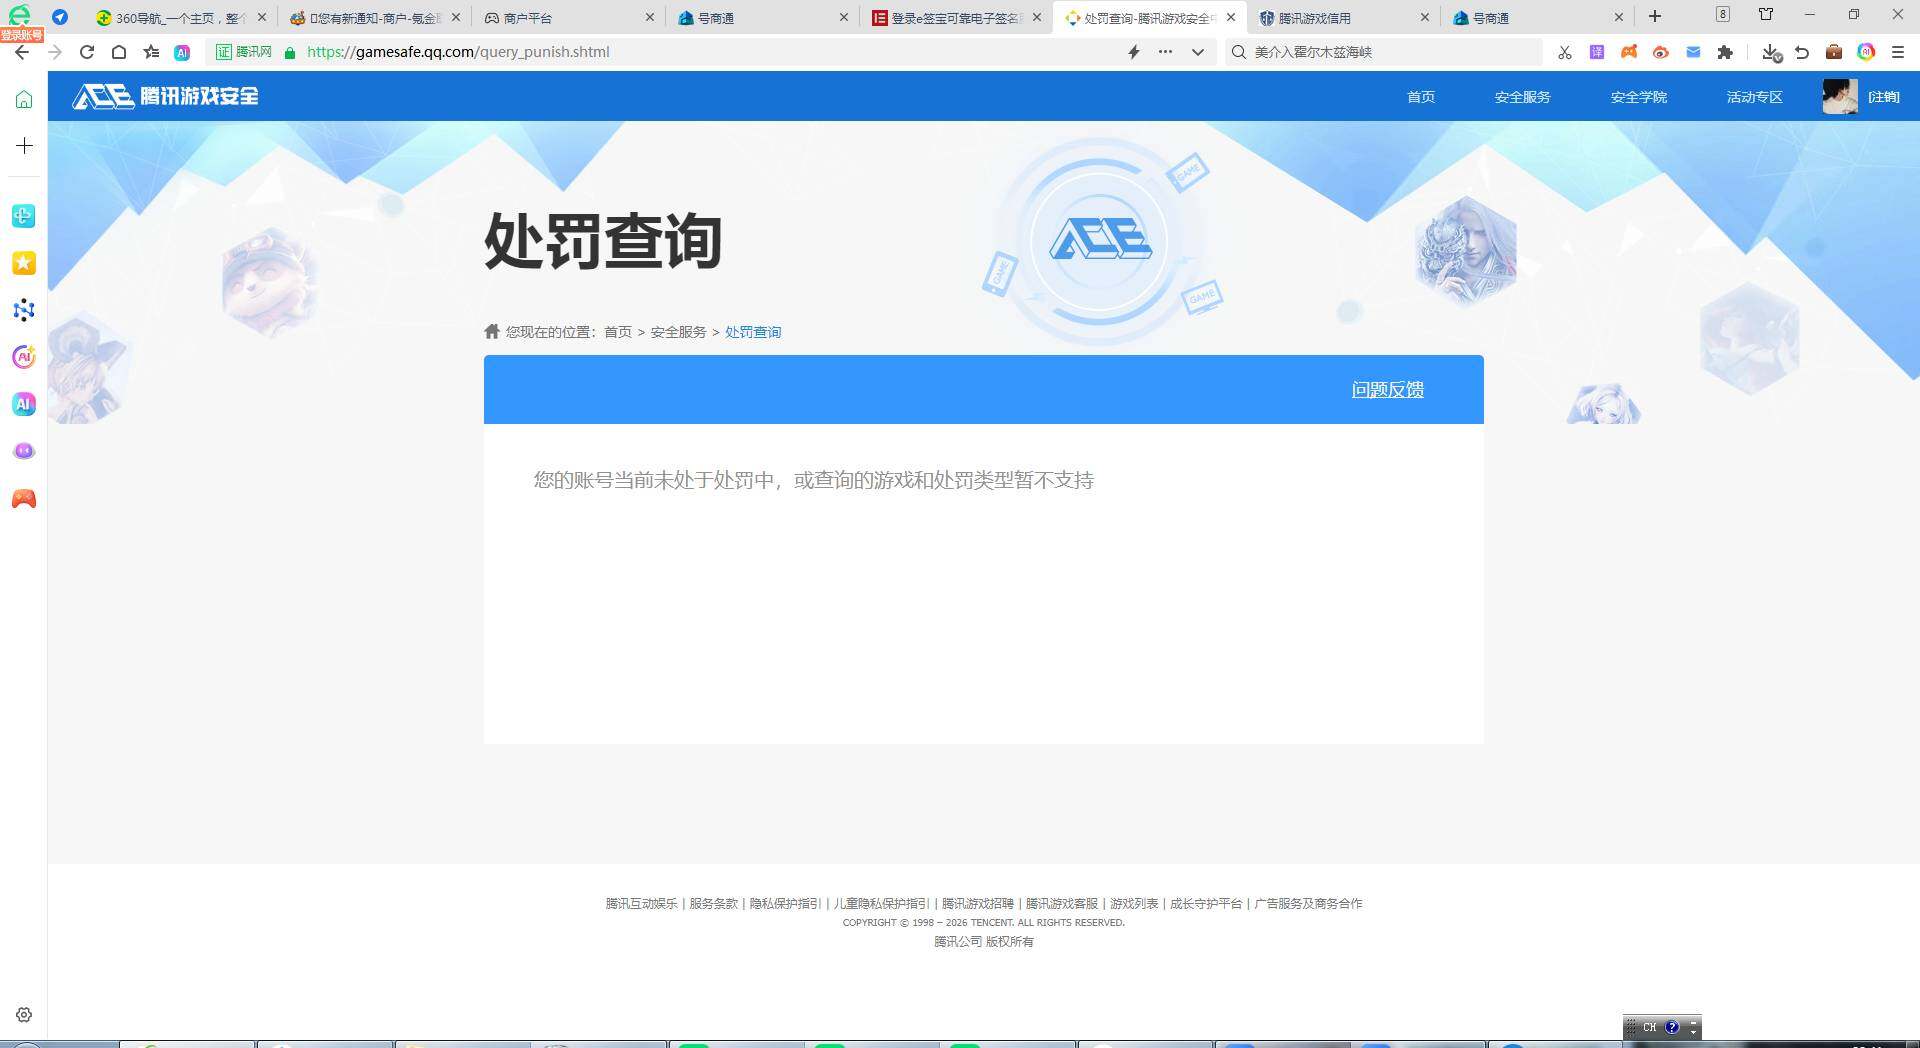Screen dimensions: 1920x1048
Task: Close the active 处罚查询 tab
Action: tap(1231, 17)
